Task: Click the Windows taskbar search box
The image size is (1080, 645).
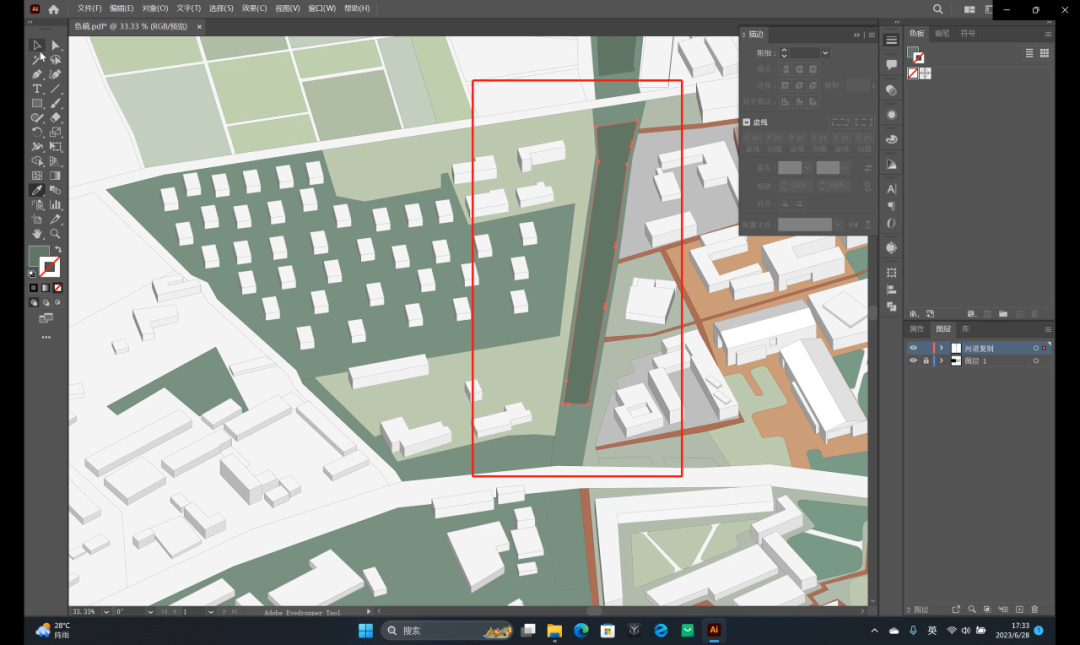Action: [448, 631]
